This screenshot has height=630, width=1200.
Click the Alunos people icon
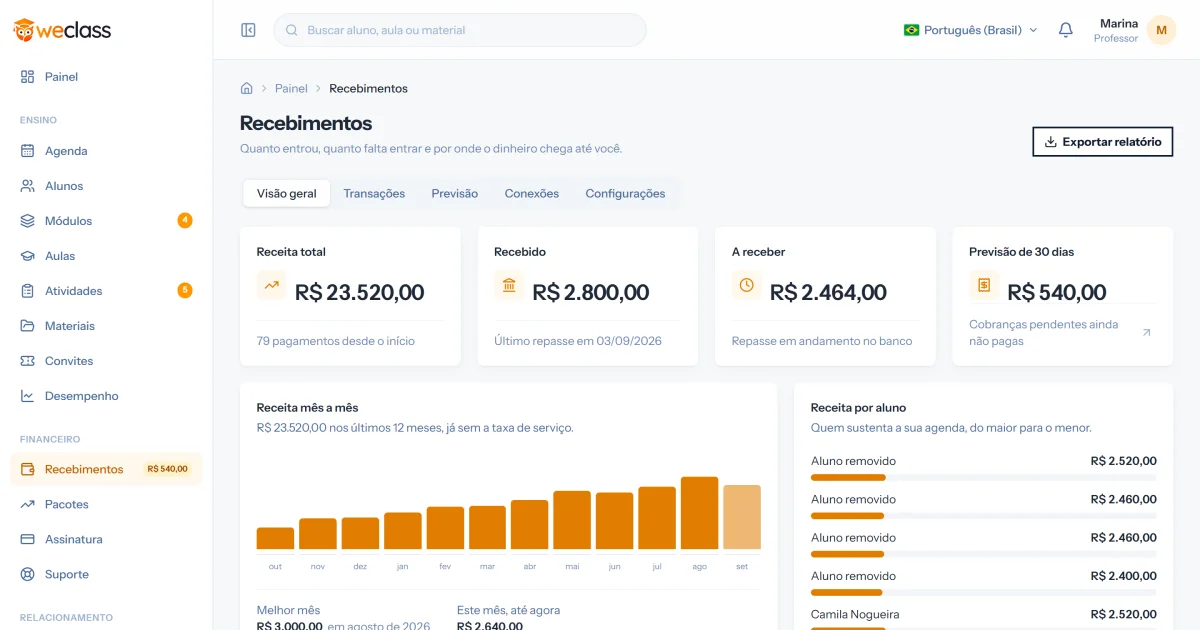(28, 186)
